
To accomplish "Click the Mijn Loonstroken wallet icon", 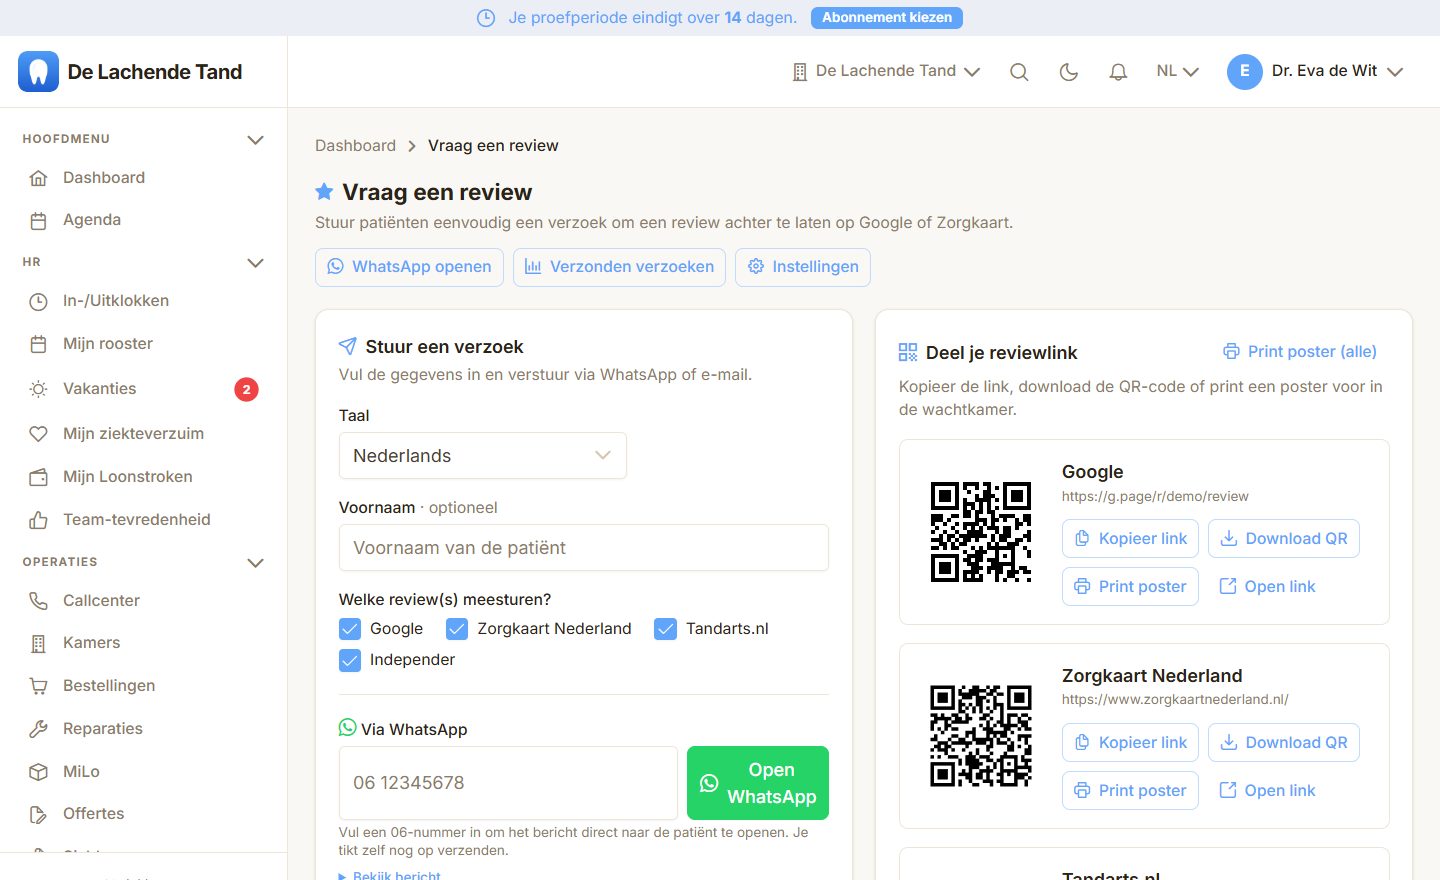I will pos(38,477).
